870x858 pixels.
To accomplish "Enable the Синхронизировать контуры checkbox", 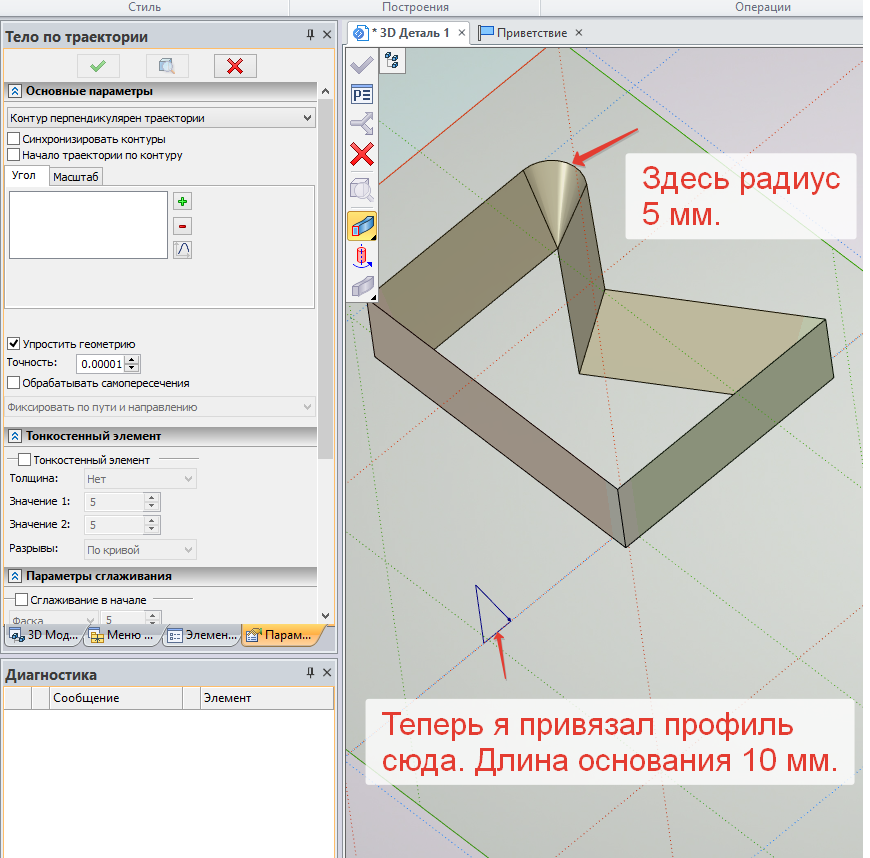I will [x=14, y=139].
